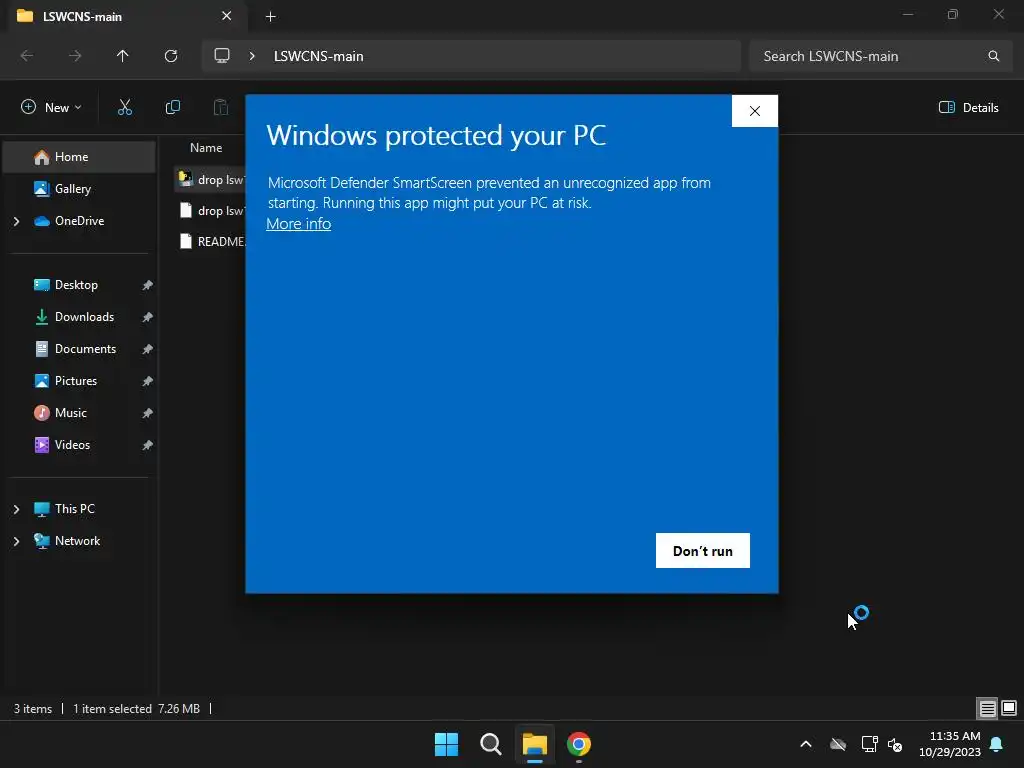Click the This PC monitor icon in address bar
The width and height of the screenshot is (1024, 768).
(x=222, y=56)
